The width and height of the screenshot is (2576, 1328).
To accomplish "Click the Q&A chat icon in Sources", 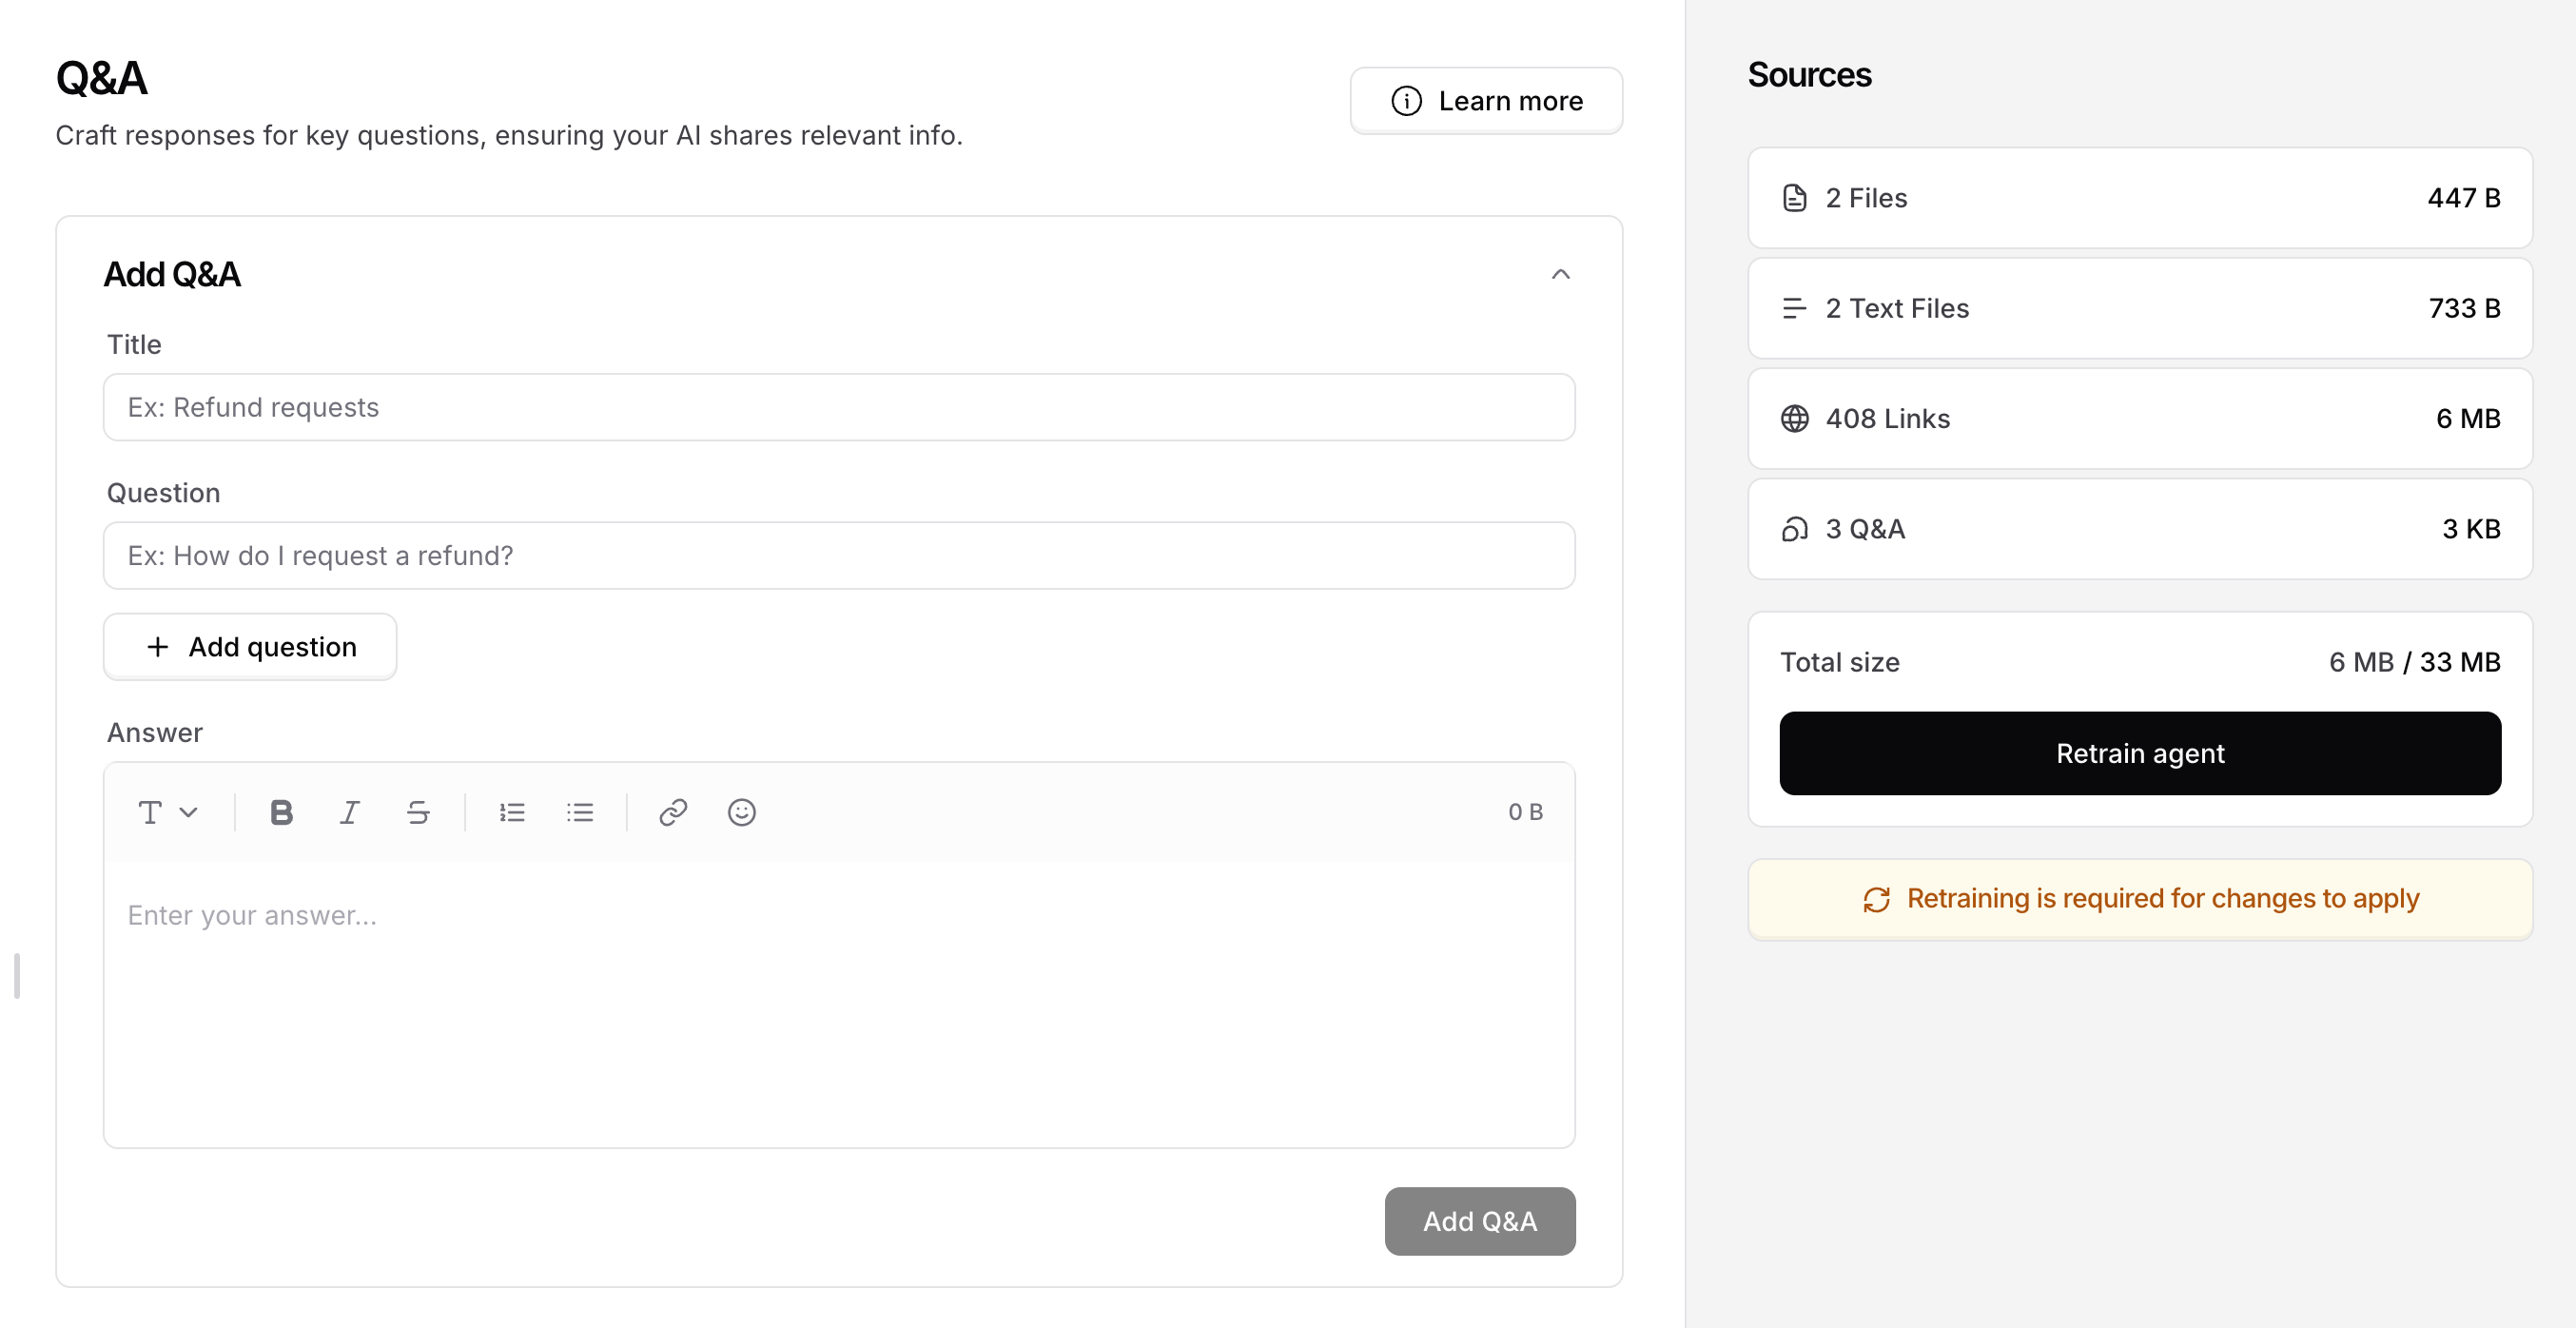I will (1795, 529).
